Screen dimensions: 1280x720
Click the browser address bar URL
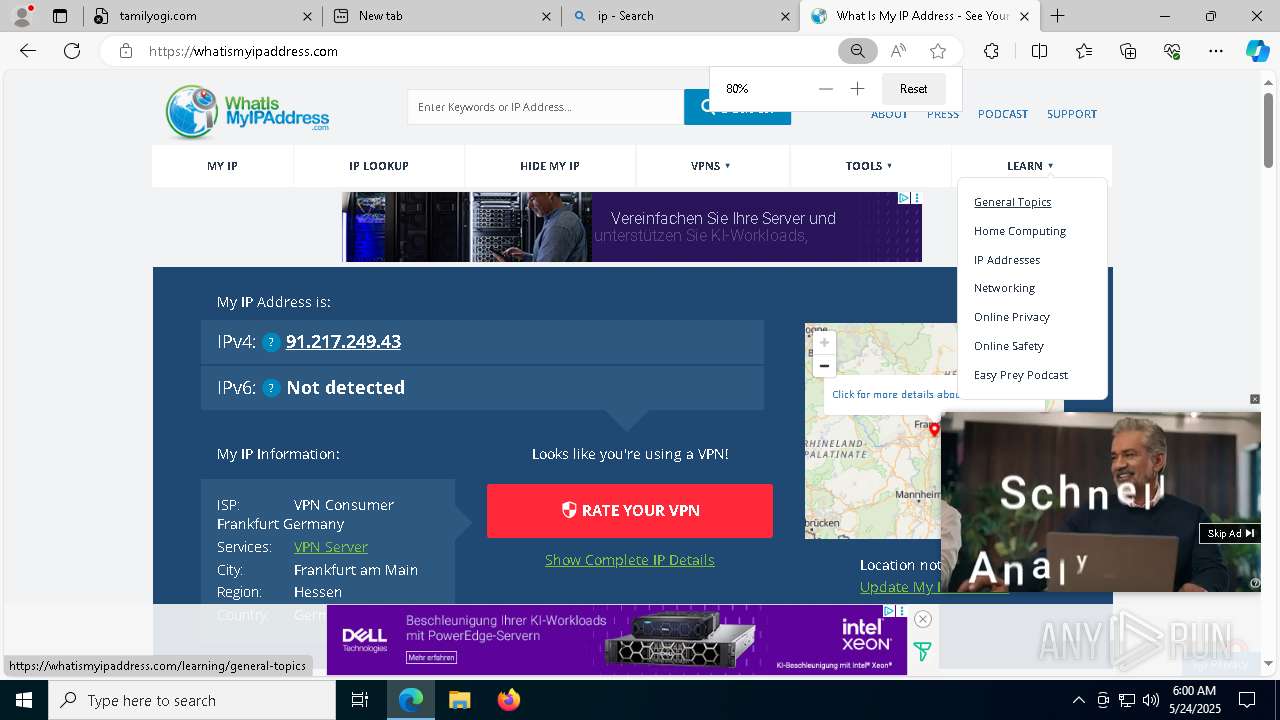pyautogui.click(x=243, y=51)
